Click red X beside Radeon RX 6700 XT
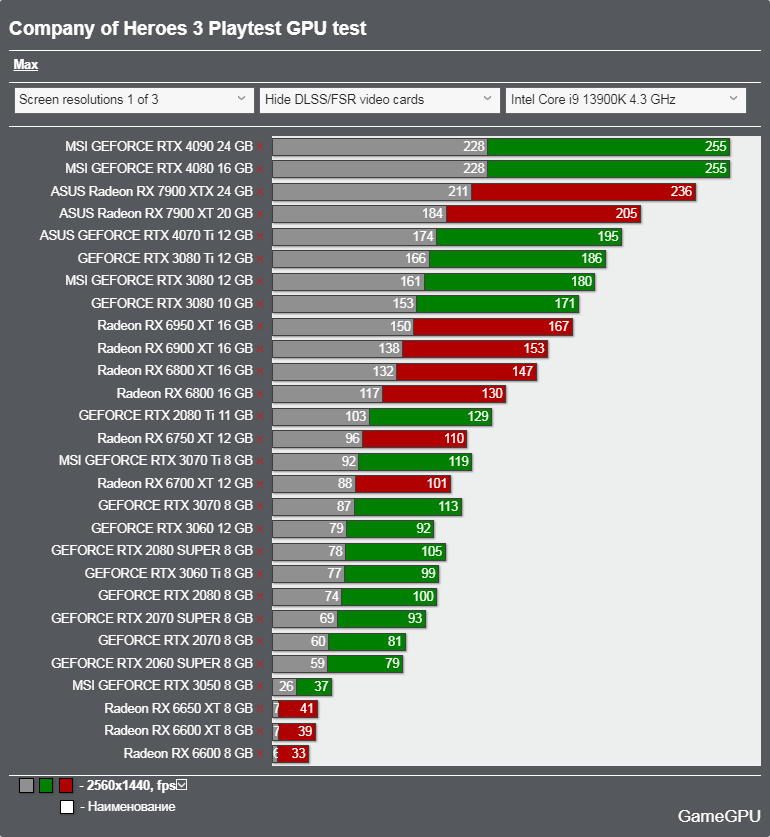The height and width of the screenshot is (837, 770). pyautogui.click(x=260, y=484)
